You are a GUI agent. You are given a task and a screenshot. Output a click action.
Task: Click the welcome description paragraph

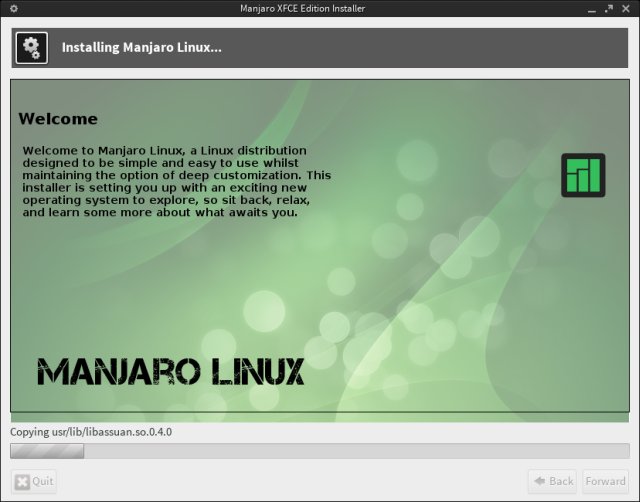click(177, 181)
